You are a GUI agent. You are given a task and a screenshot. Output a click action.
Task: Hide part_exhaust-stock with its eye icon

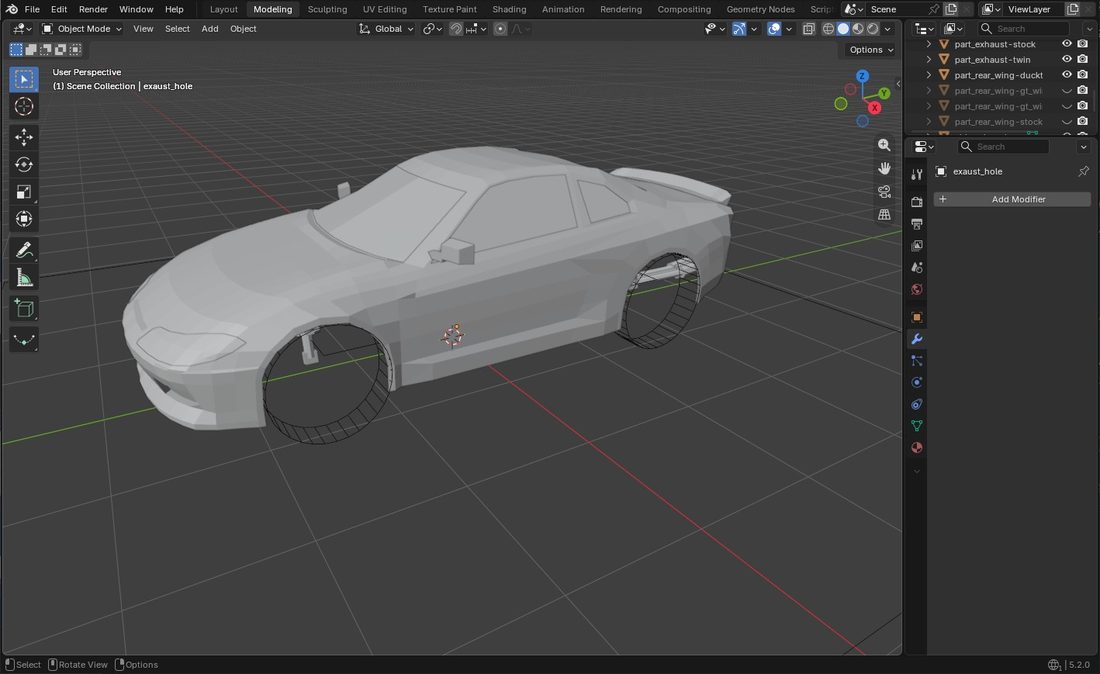click(x=1066, y=43)
